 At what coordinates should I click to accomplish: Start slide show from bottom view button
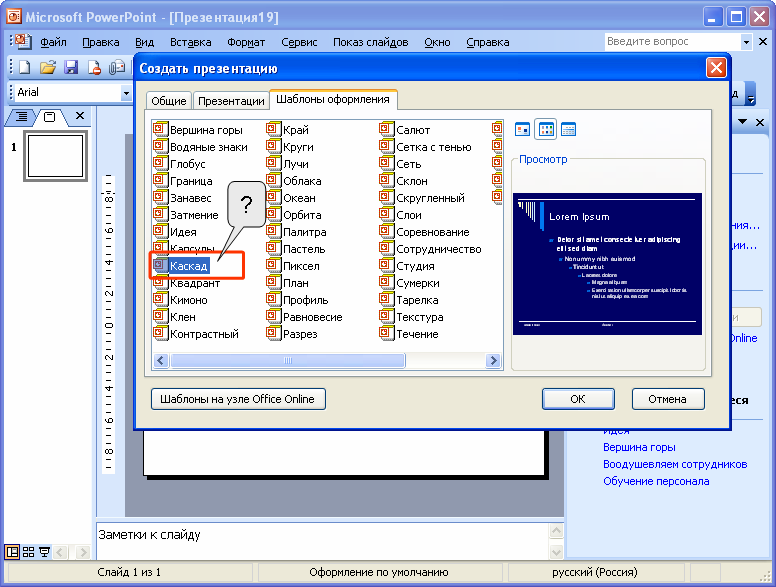click(x=45, y=552)
